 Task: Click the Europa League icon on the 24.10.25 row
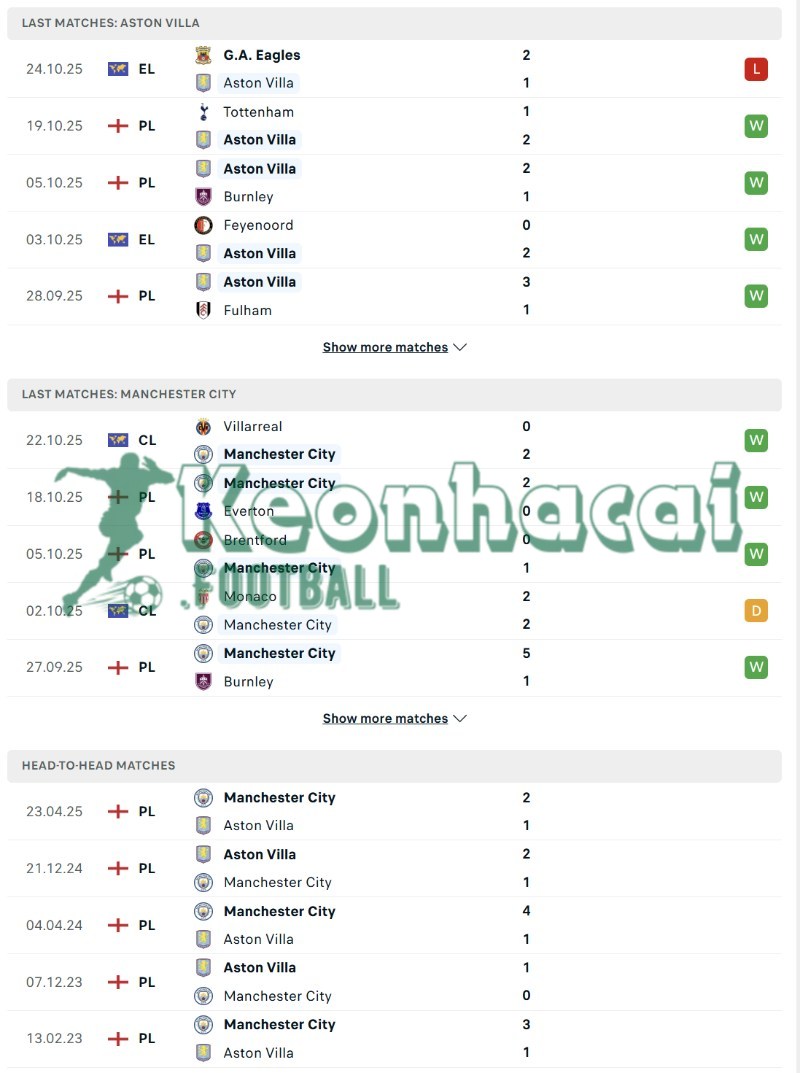[x=120, y=69]
